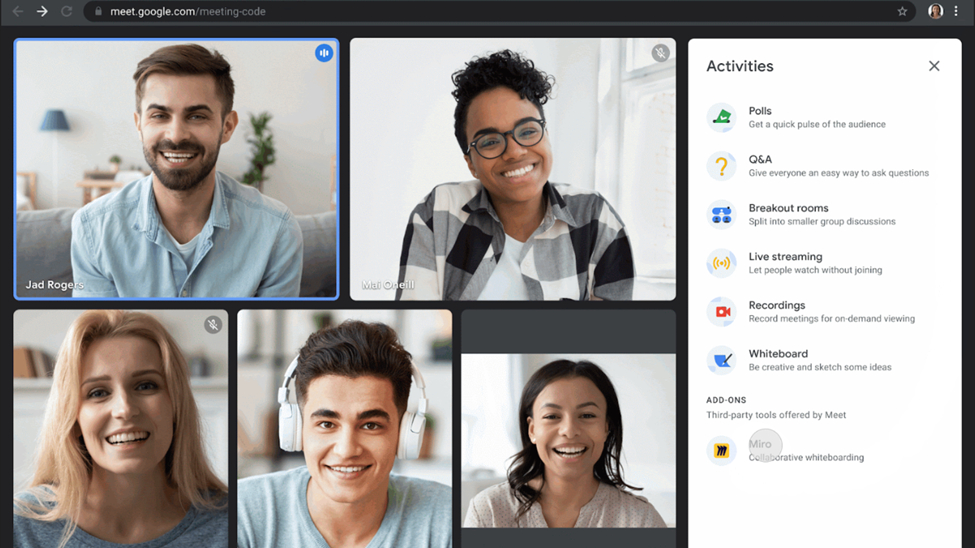The image size is (975, 548).
Task: Click 'Get a quick pulse of the audience'
Action: pyautogui.click(x=817, y=124)
